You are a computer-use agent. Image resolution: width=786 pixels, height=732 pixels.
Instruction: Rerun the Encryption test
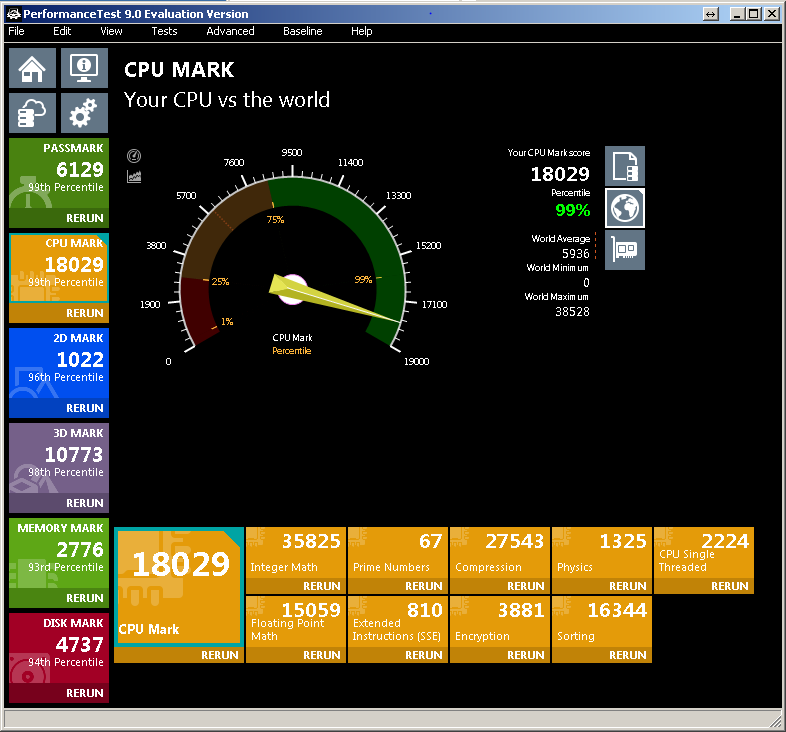500,655
